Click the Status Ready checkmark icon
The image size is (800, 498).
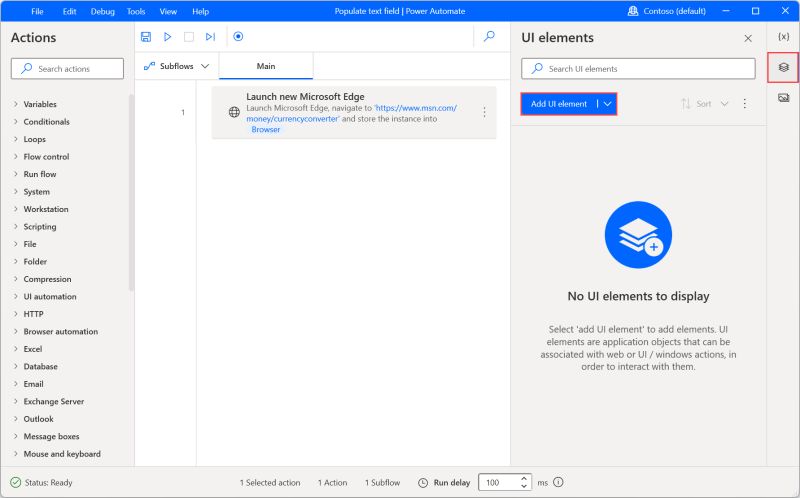pos(16,482)
